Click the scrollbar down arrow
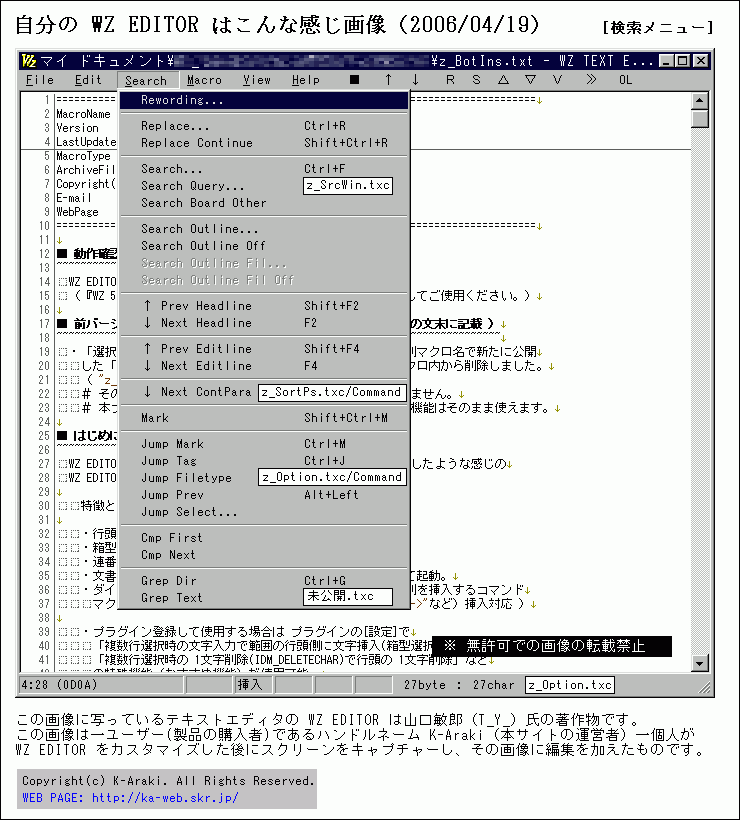This screenshot has width=740, height=820. 699,663
